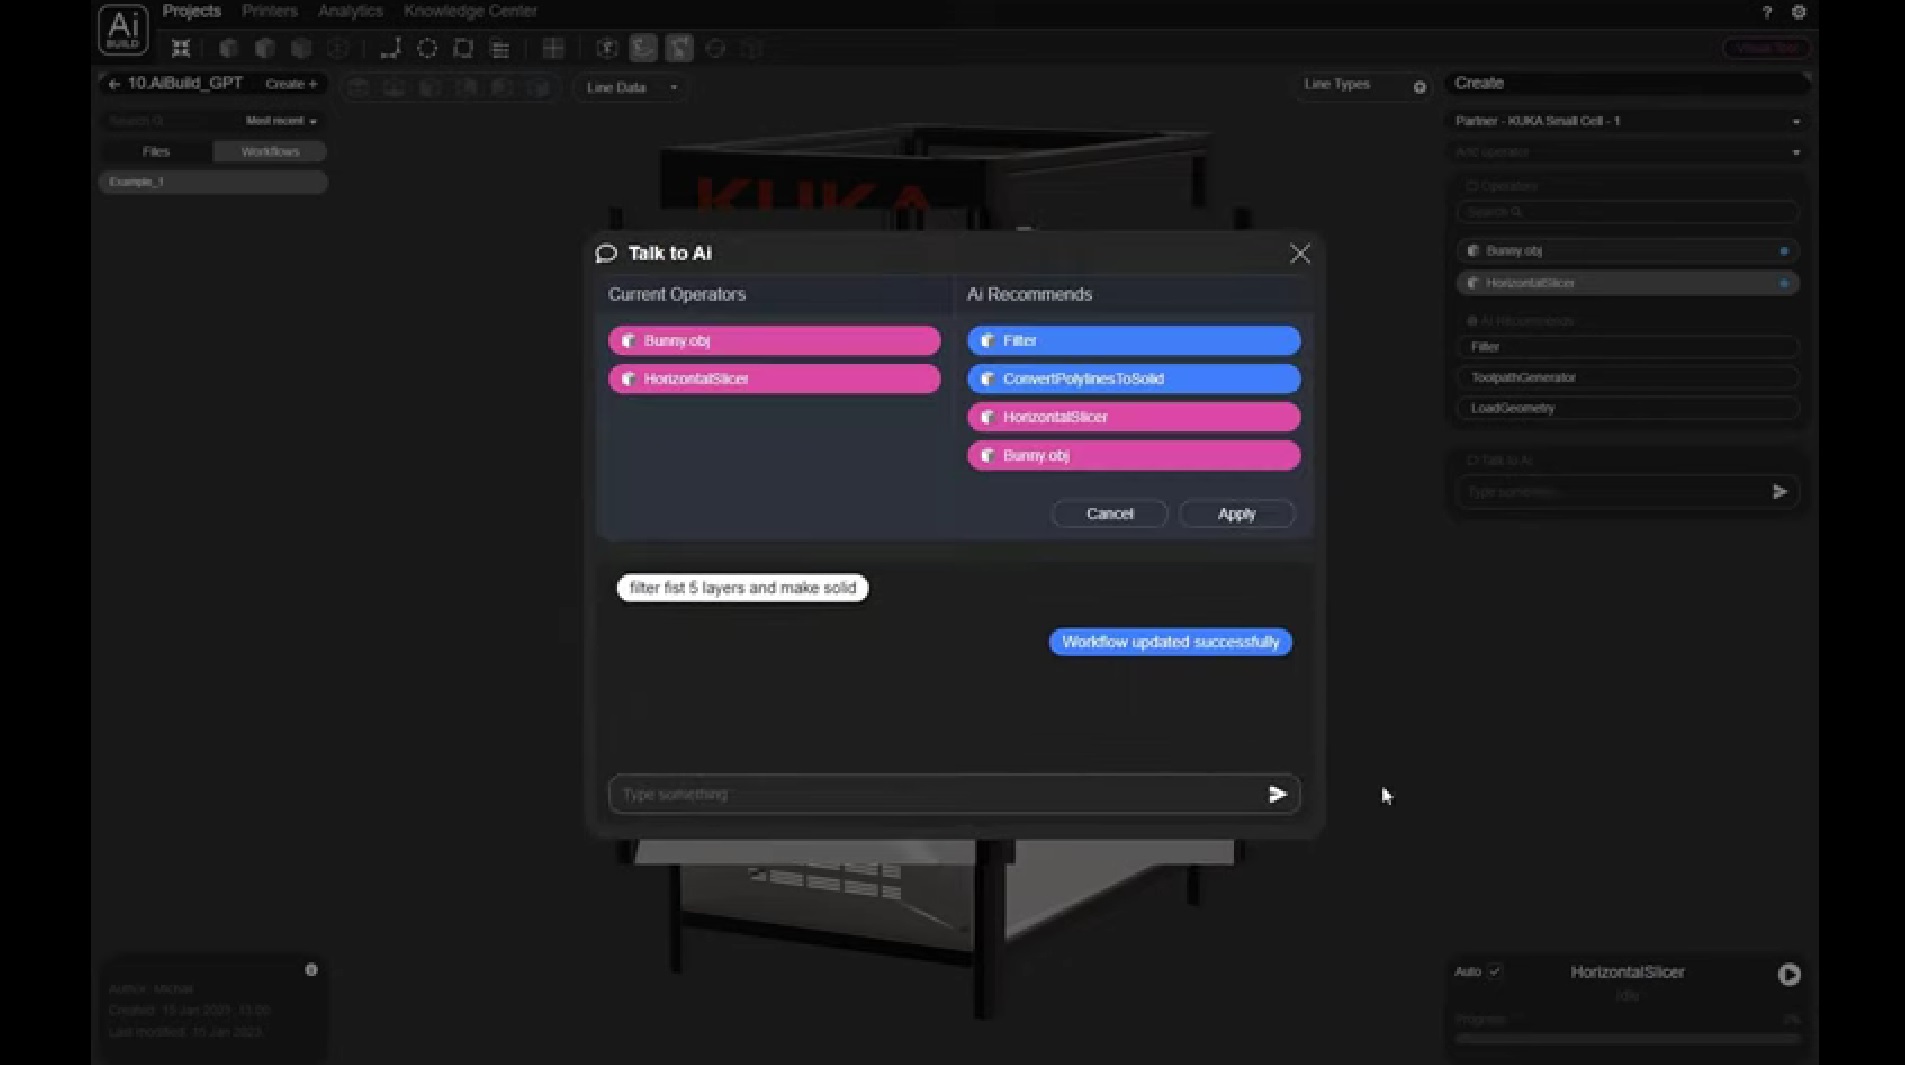Run HorizontalSlicer with the play button

[1789, 974]
